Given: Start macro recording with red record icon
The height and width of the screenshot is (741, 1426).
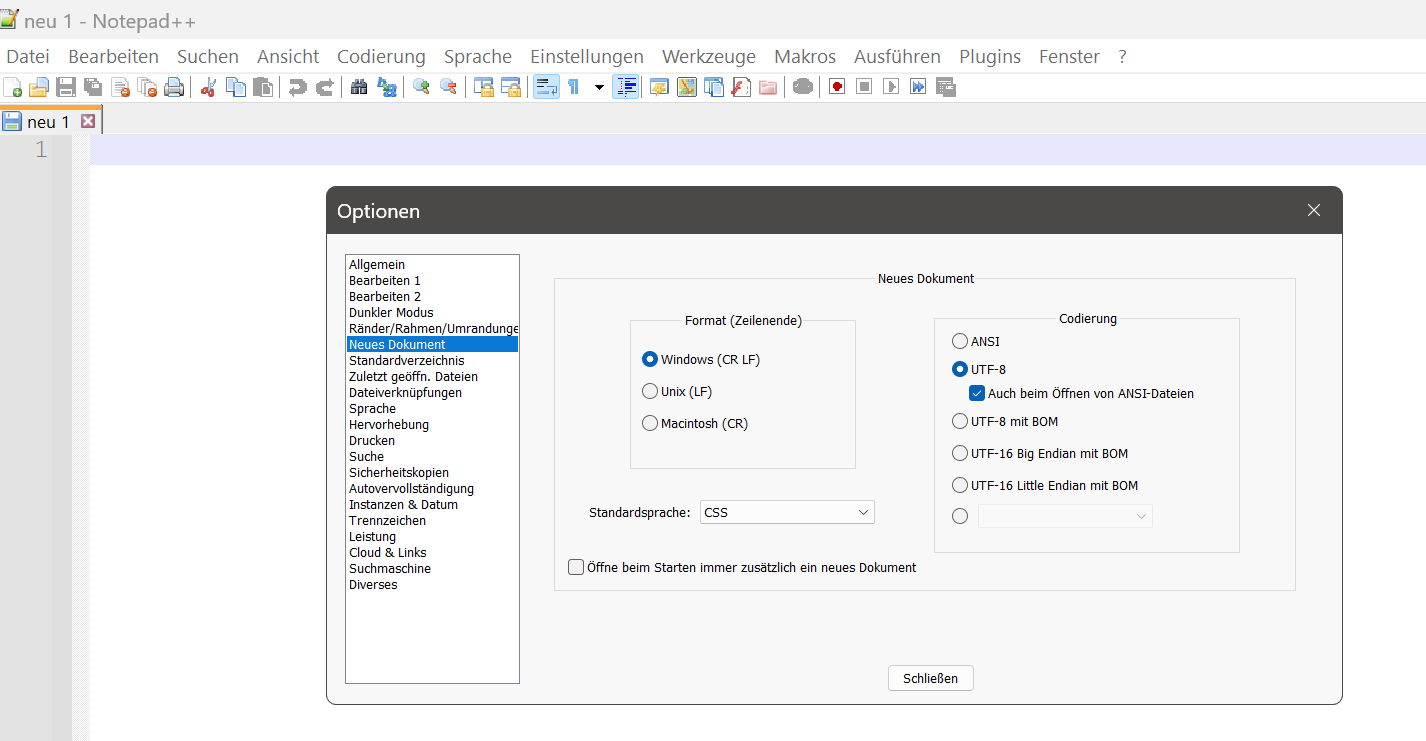Looking at the screenshot, I should [837, 87].
